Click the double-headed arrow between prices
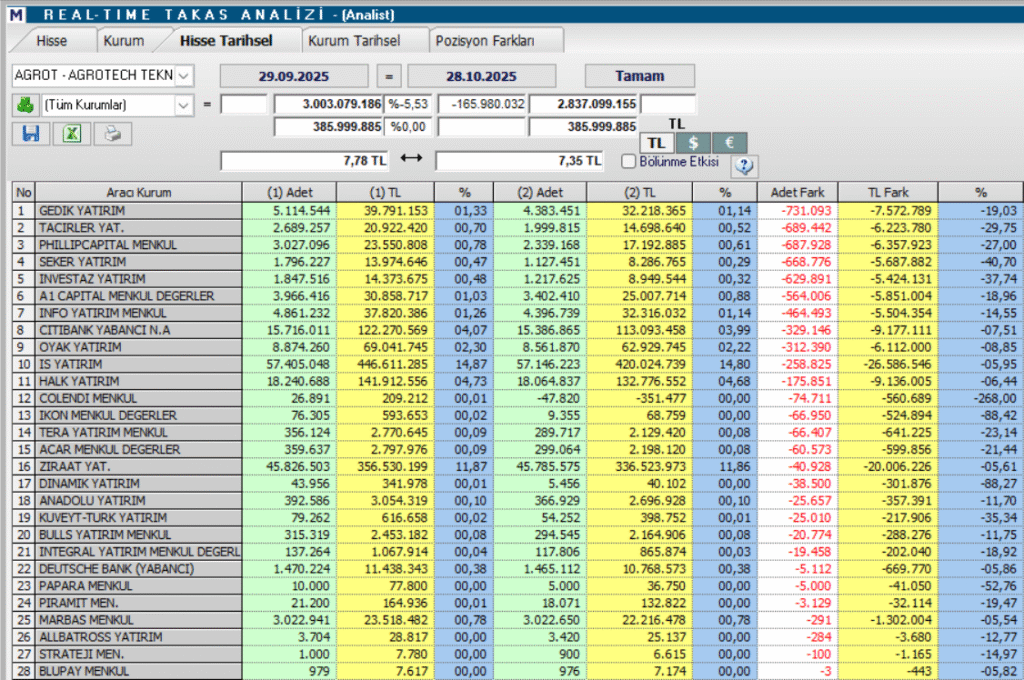 [410, 160]
